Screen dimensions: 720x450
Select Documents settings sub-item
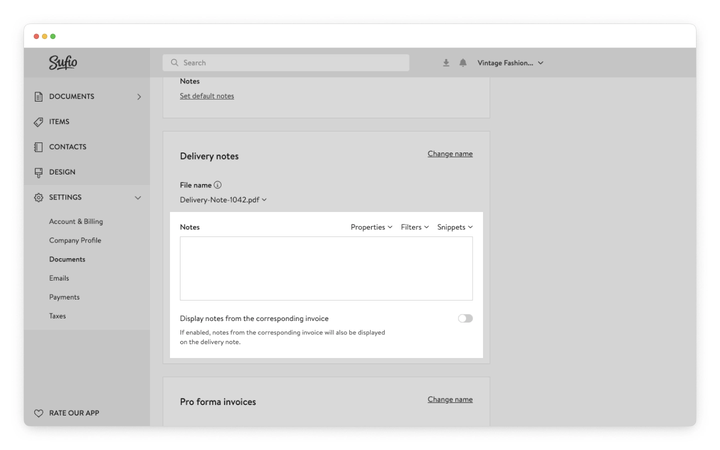coord(67,259)
